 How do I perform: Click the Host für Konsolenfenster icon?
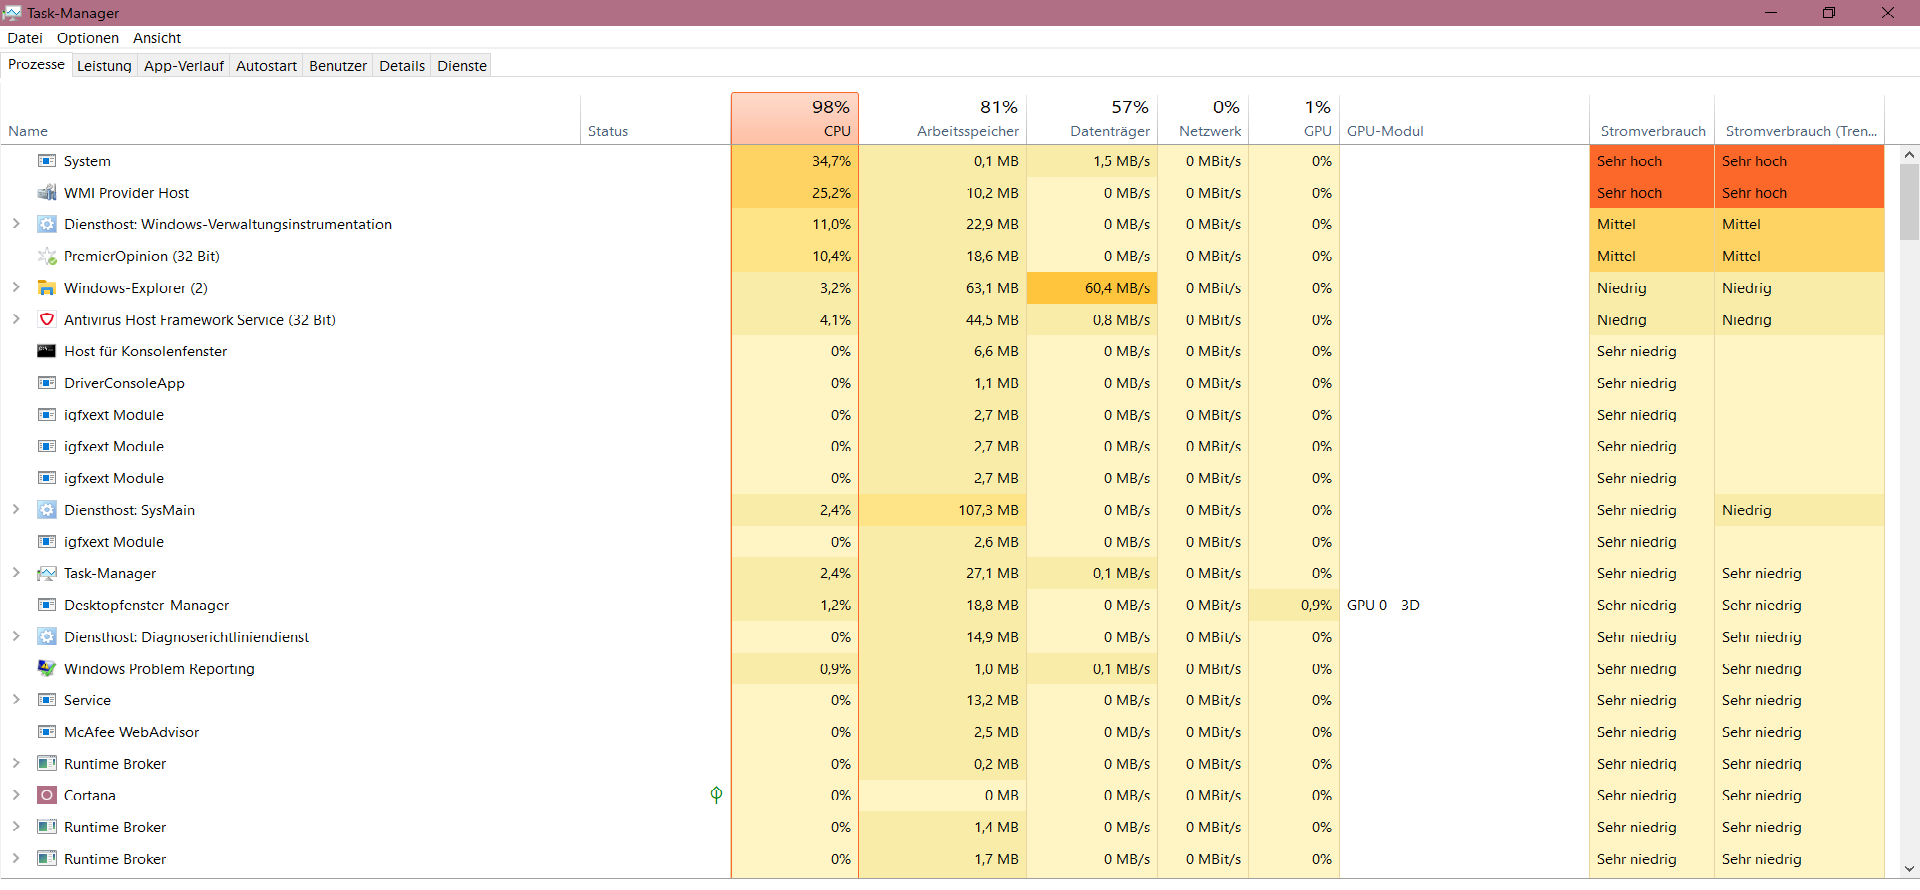pos(46,351)
